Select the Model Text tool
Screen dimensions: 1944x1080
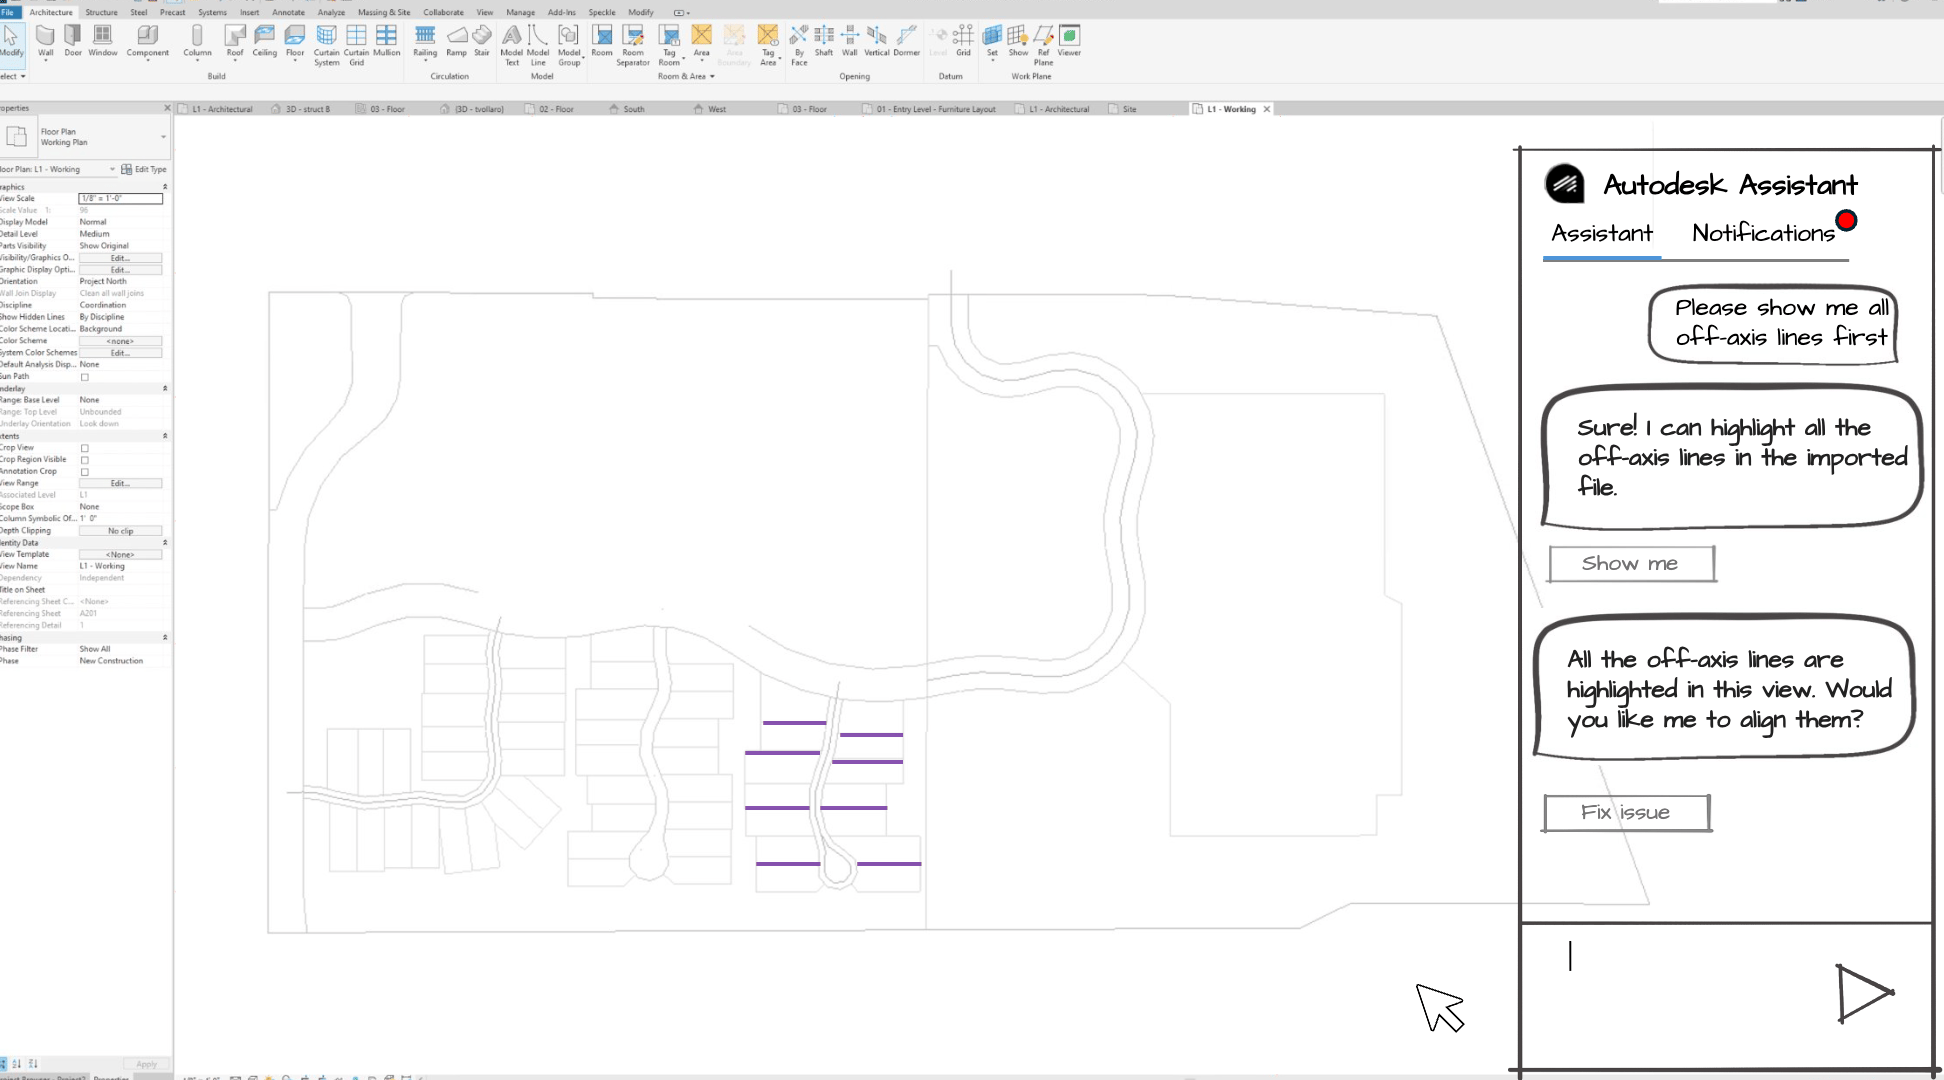coord(512,45)
